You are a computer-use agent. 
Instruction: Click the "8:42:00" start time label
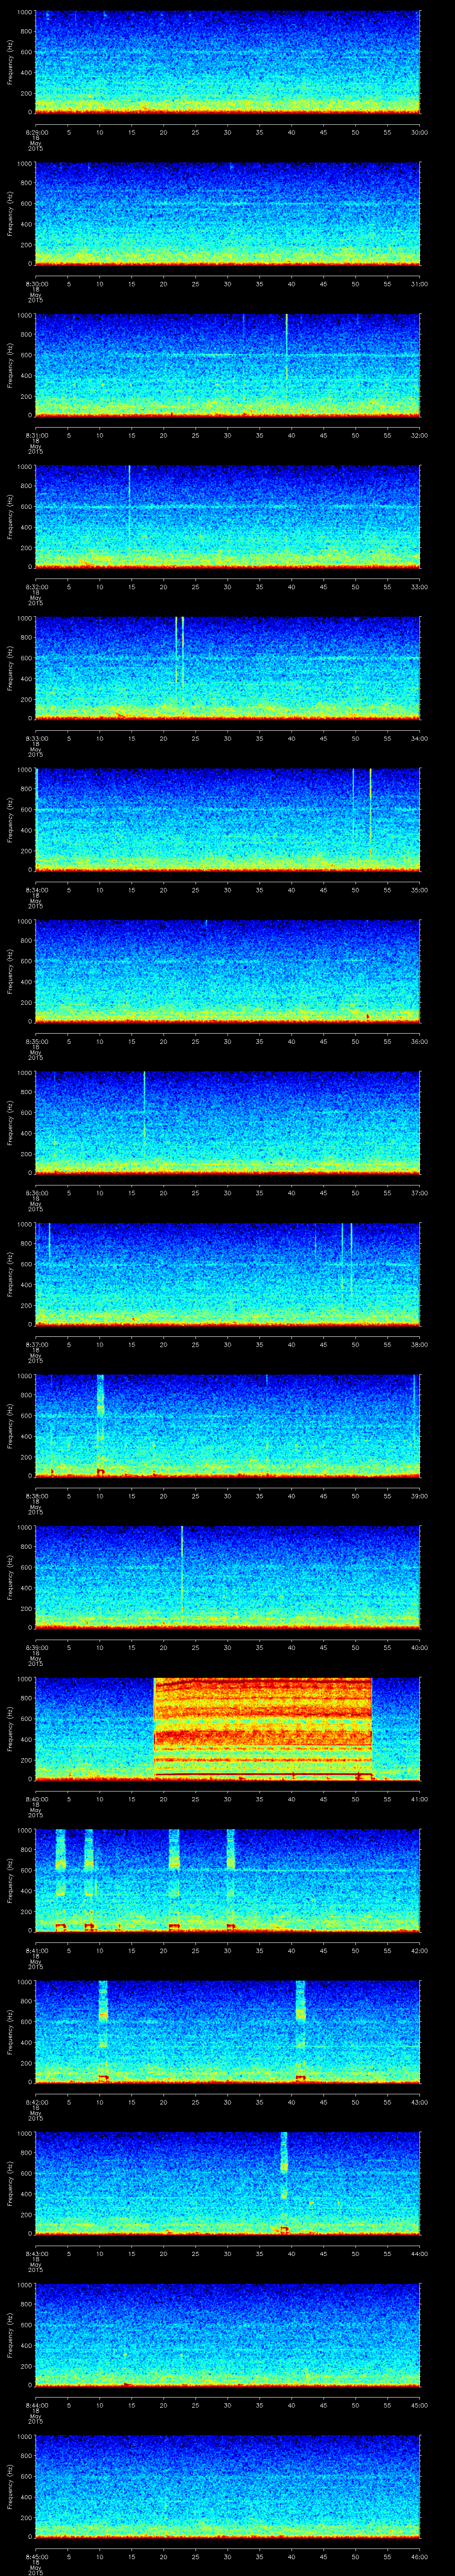point(36,2102)
